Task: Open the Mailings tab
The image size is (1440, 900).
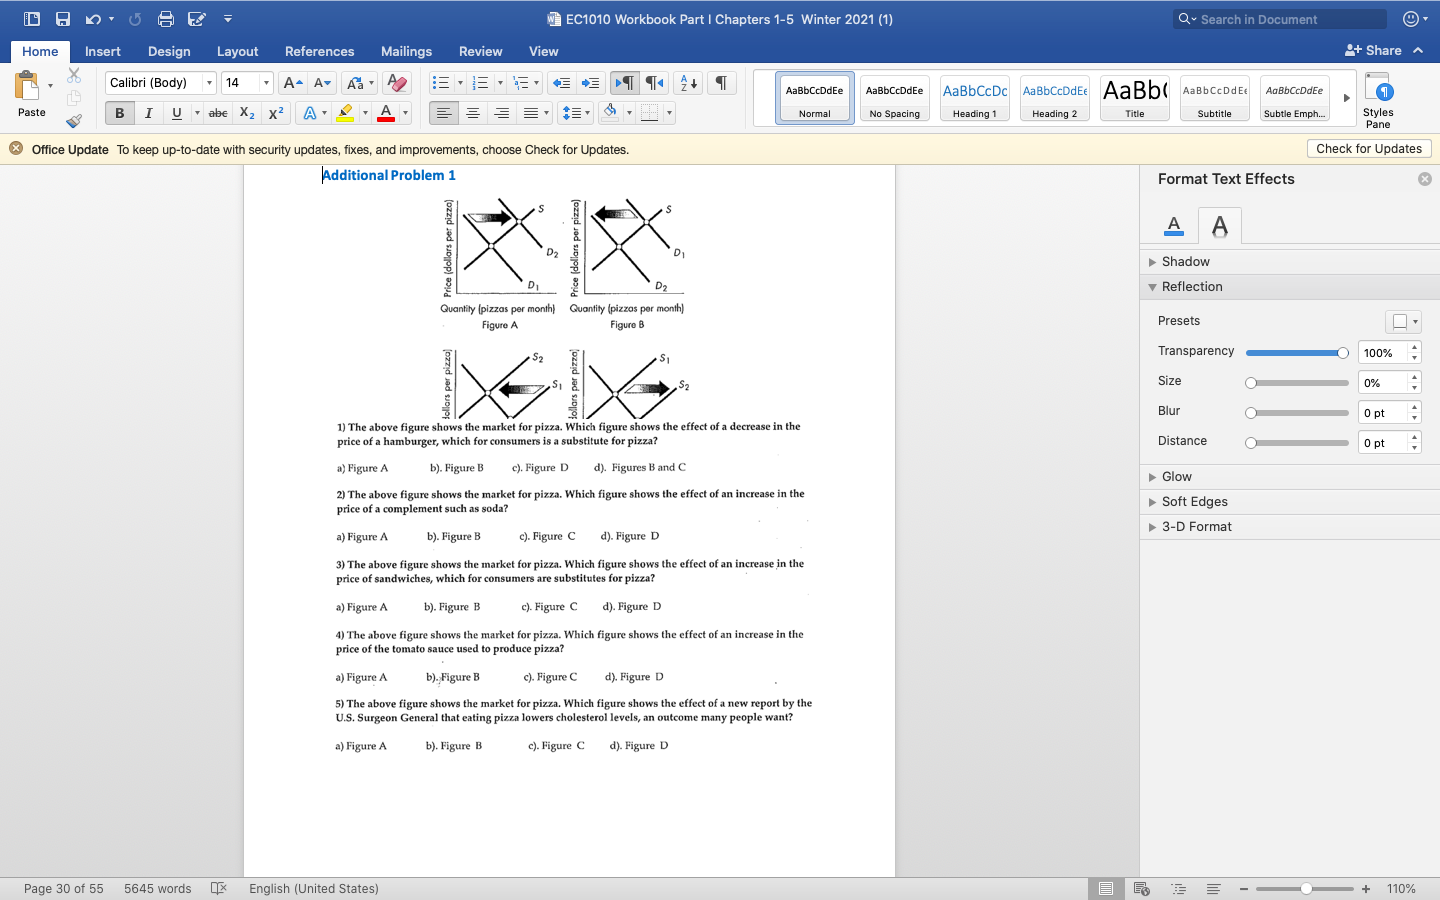Action: 406,51
